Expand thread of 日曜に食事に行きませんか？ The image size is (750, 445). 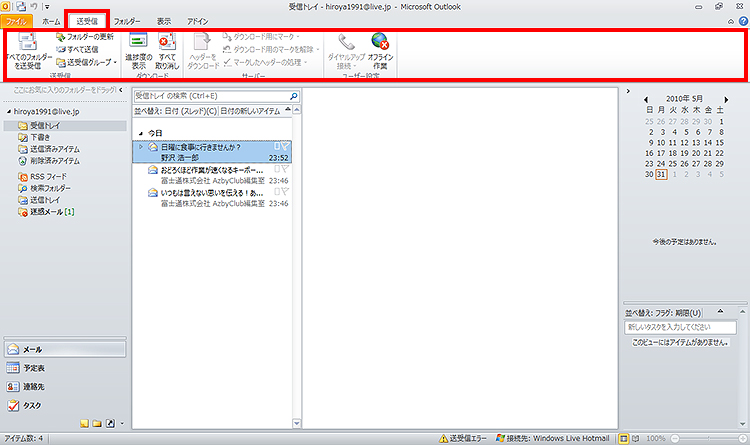pos(141,147)
